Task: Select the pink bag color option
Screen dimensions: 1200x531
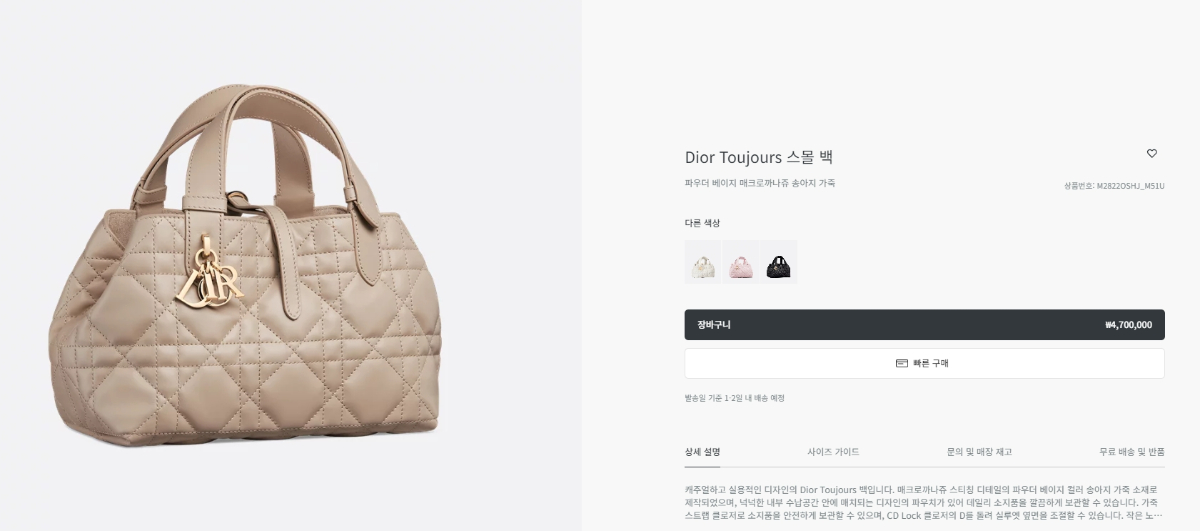Action: 741,262
